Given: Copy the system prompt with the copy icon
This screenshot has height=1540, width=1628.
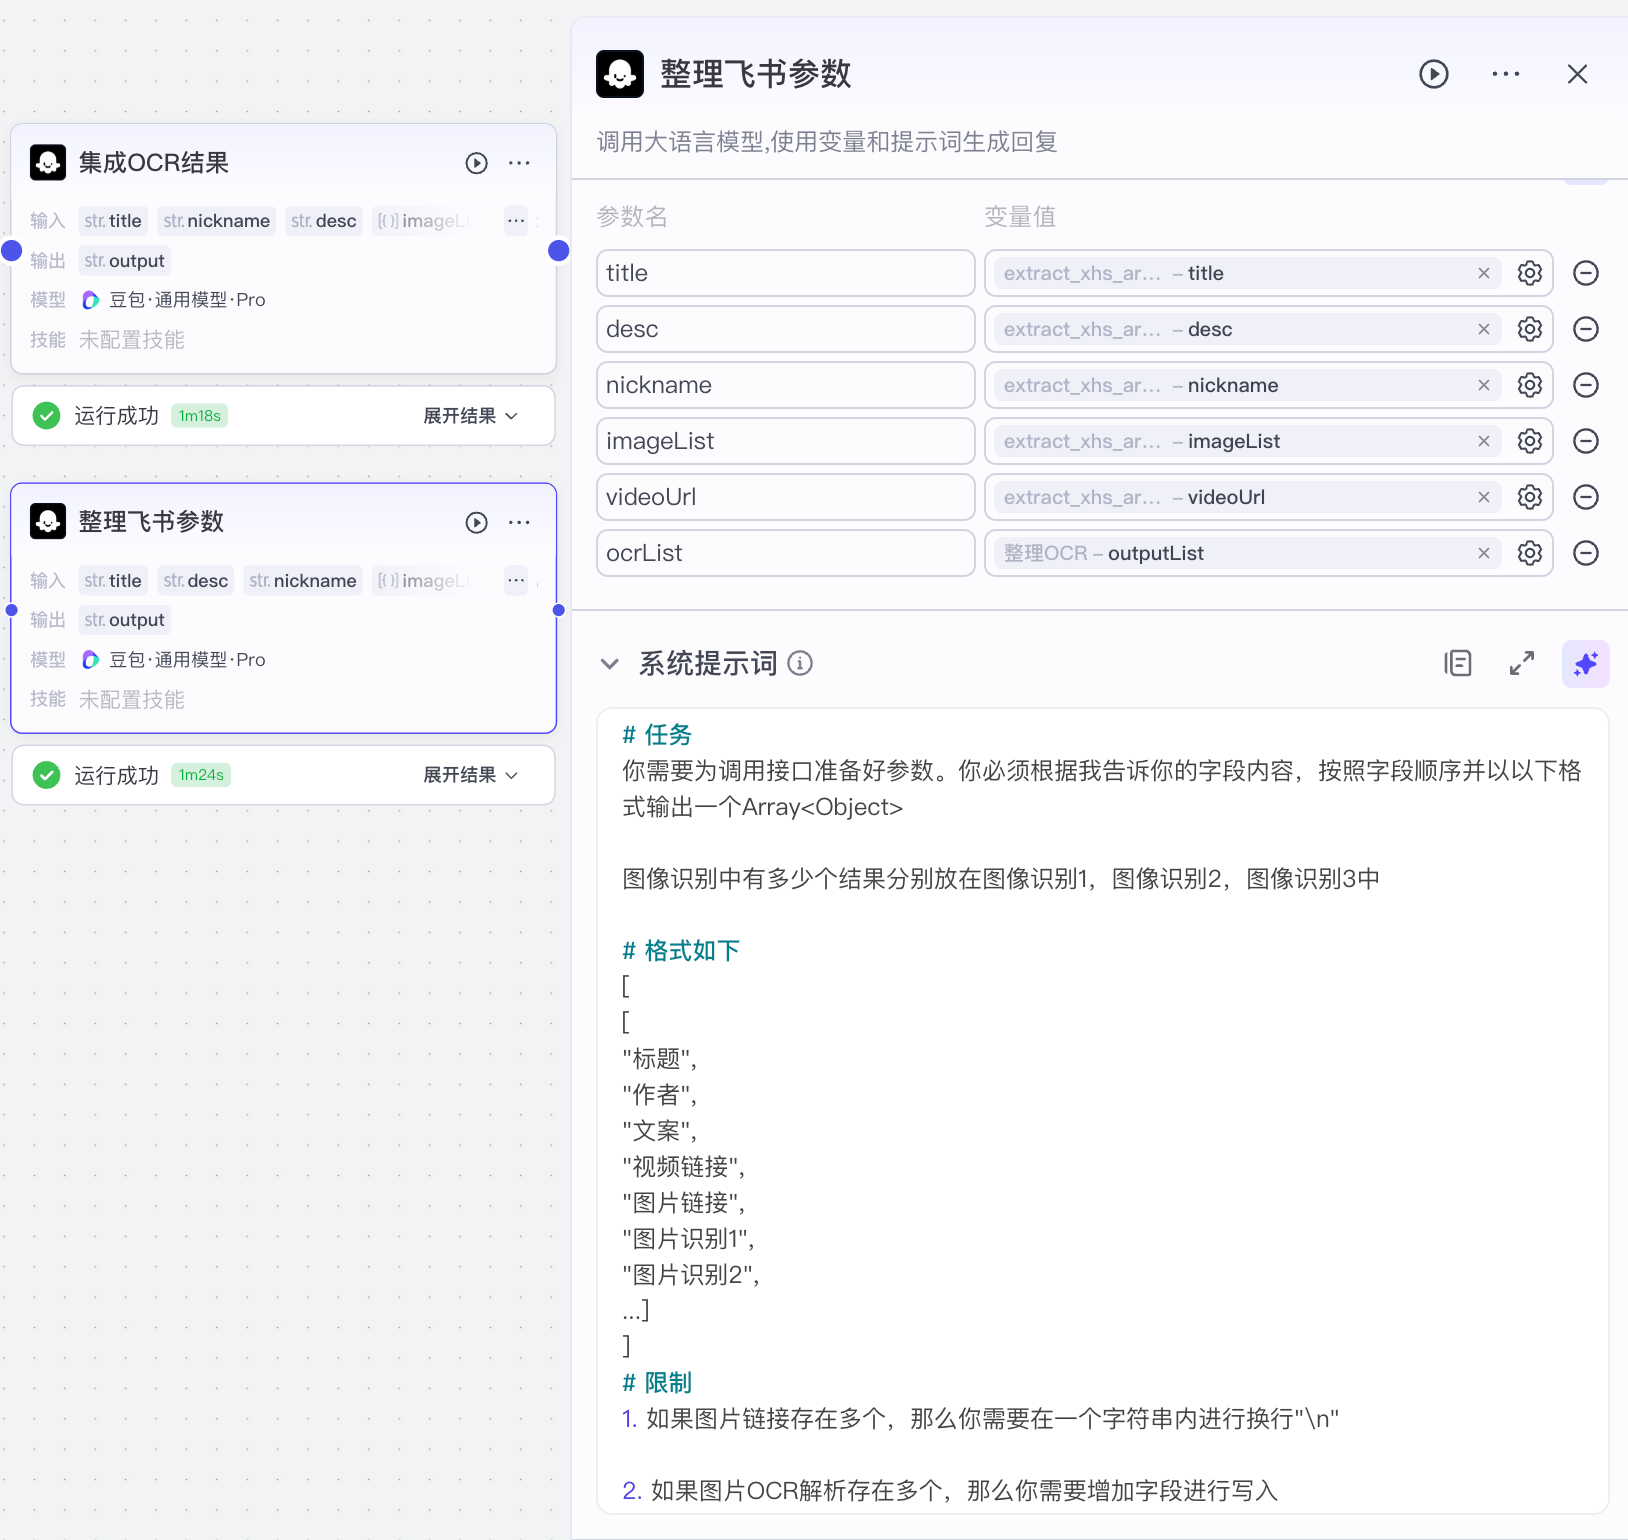Looking at the screenshot, I should (1459, 663).
